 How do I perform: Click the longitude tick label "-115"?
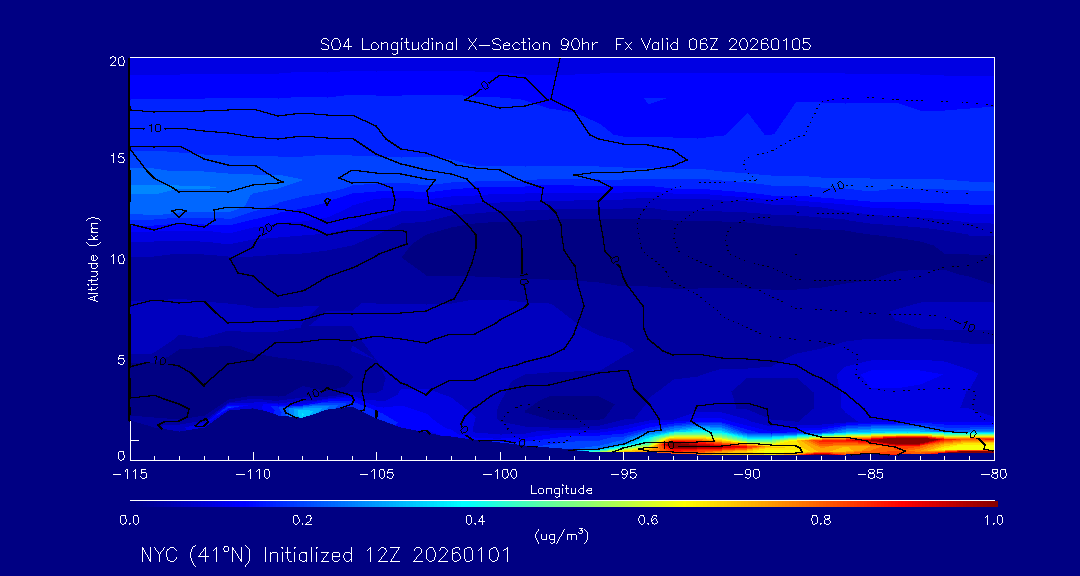[129, 475]
